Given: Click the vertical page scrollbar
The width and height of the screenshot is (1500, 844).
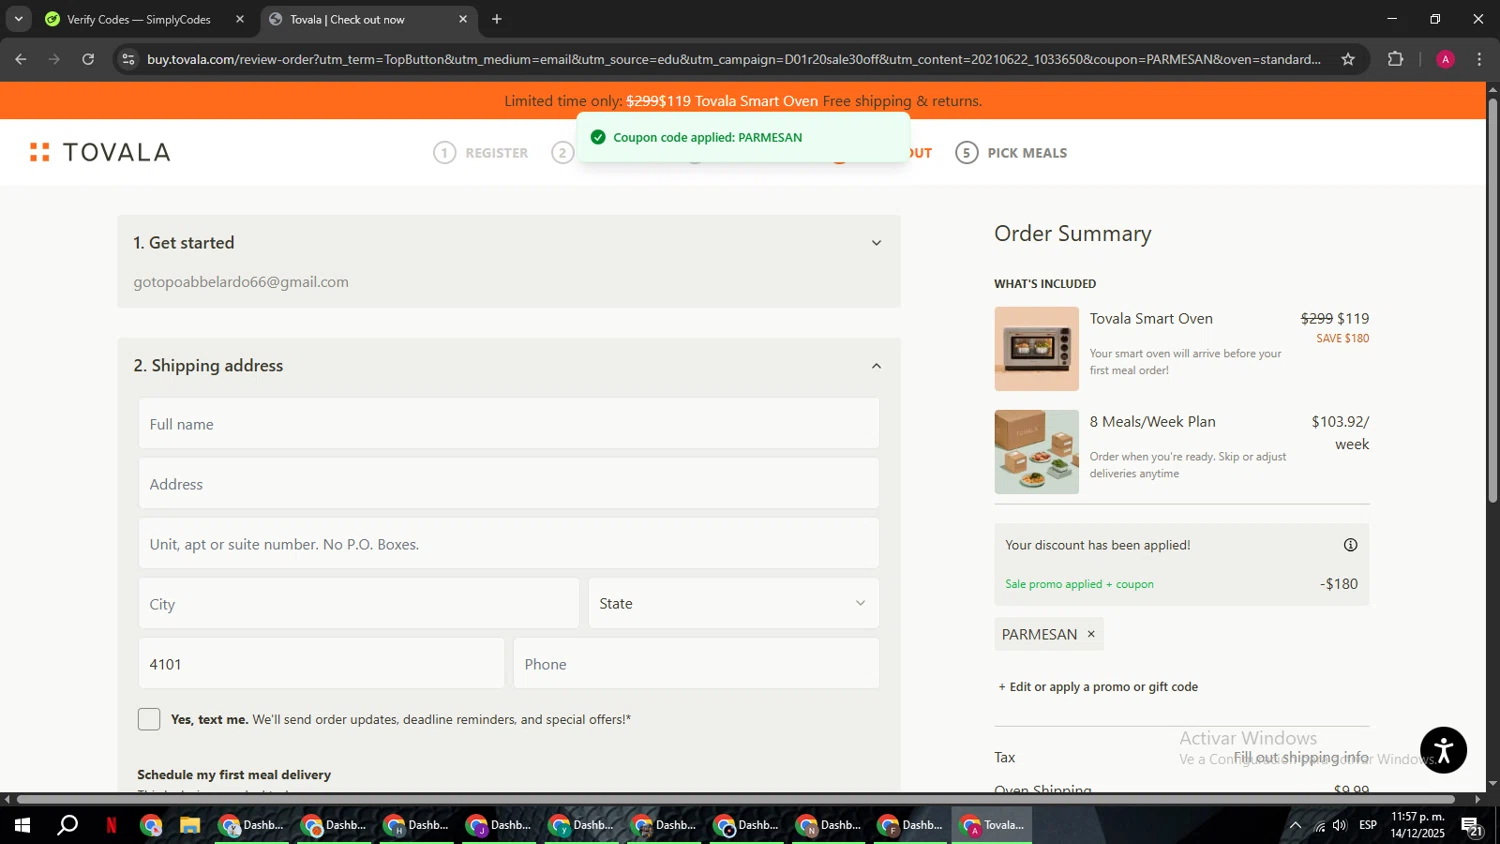Looking at the screenshot, I should [1492, 300].
